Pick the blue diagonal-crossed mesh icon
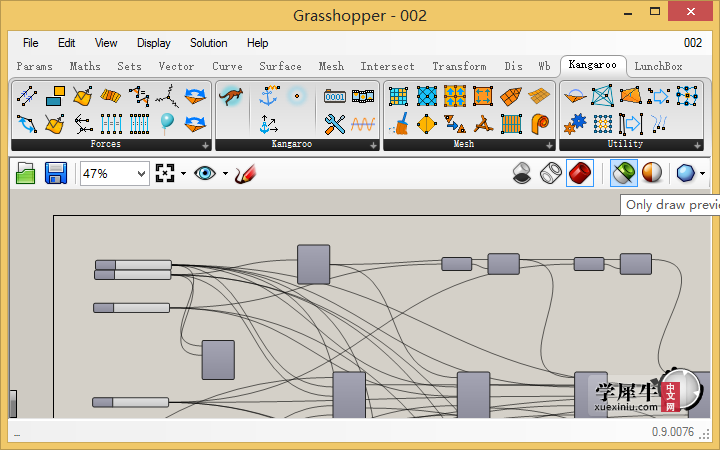The width and height of the screenshot is (720, 450). [427, 96]
